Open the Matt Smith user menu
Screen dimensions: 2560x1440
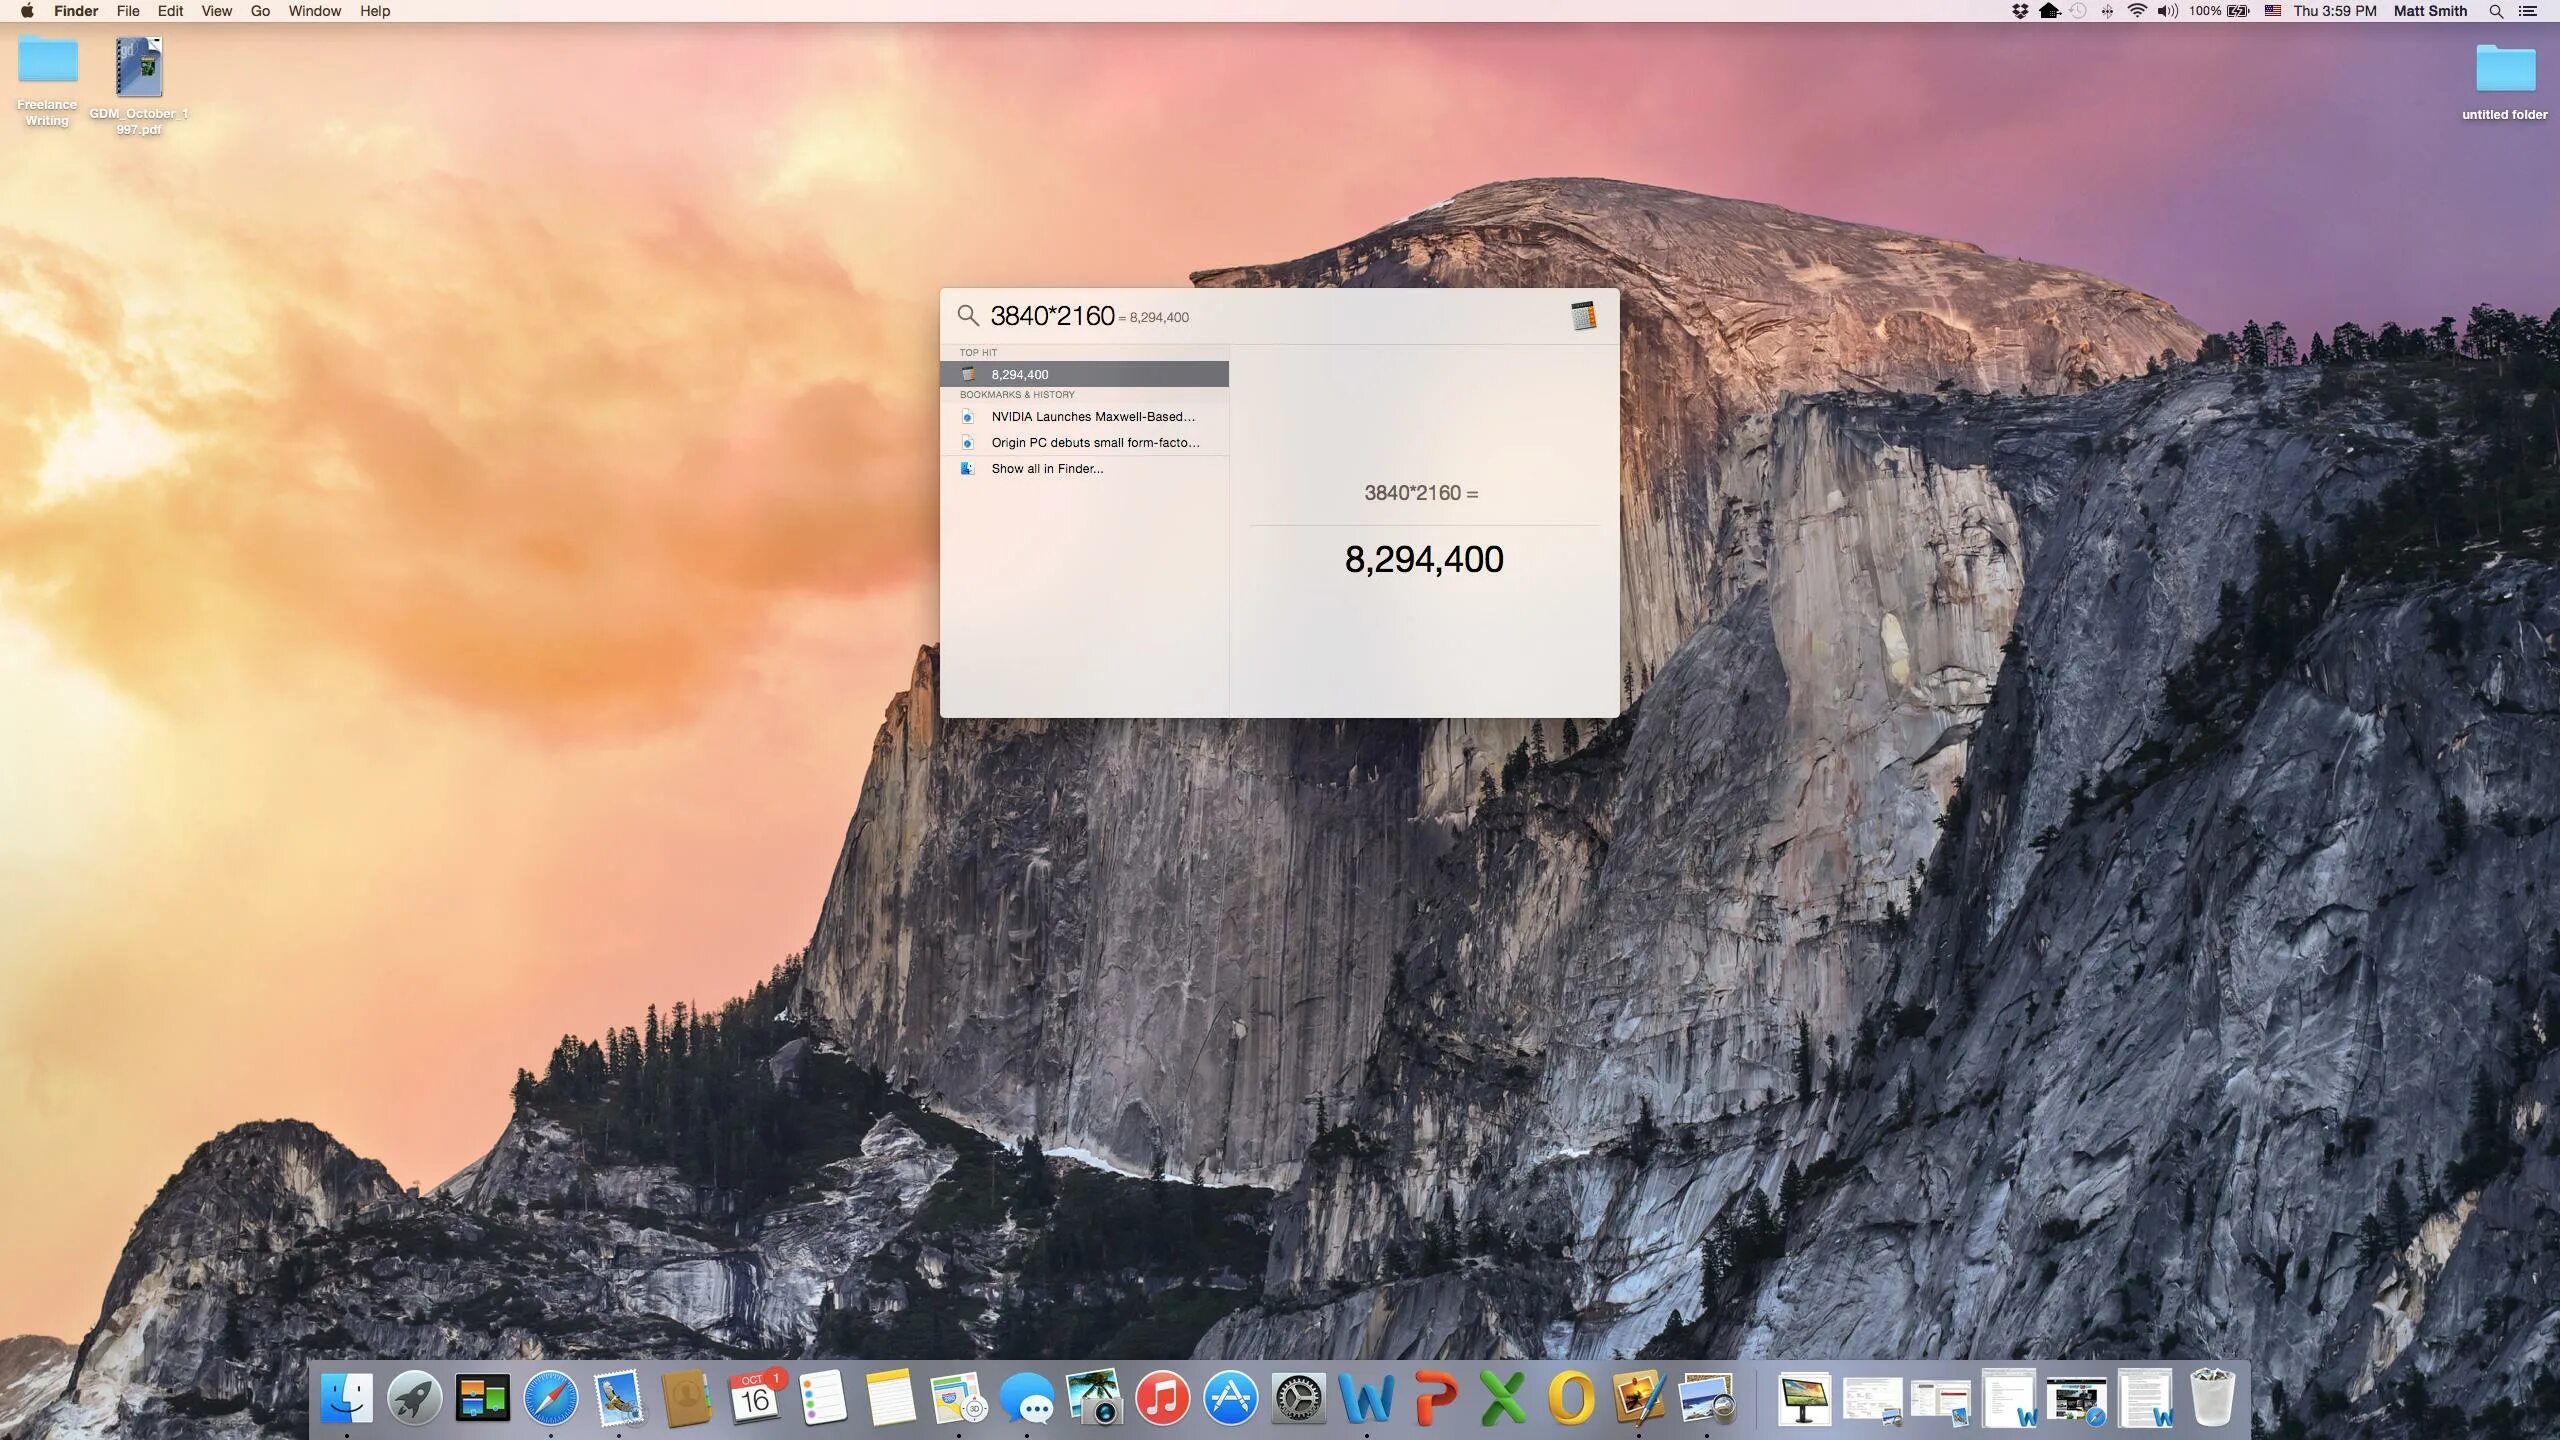[x=2430, y=11]
